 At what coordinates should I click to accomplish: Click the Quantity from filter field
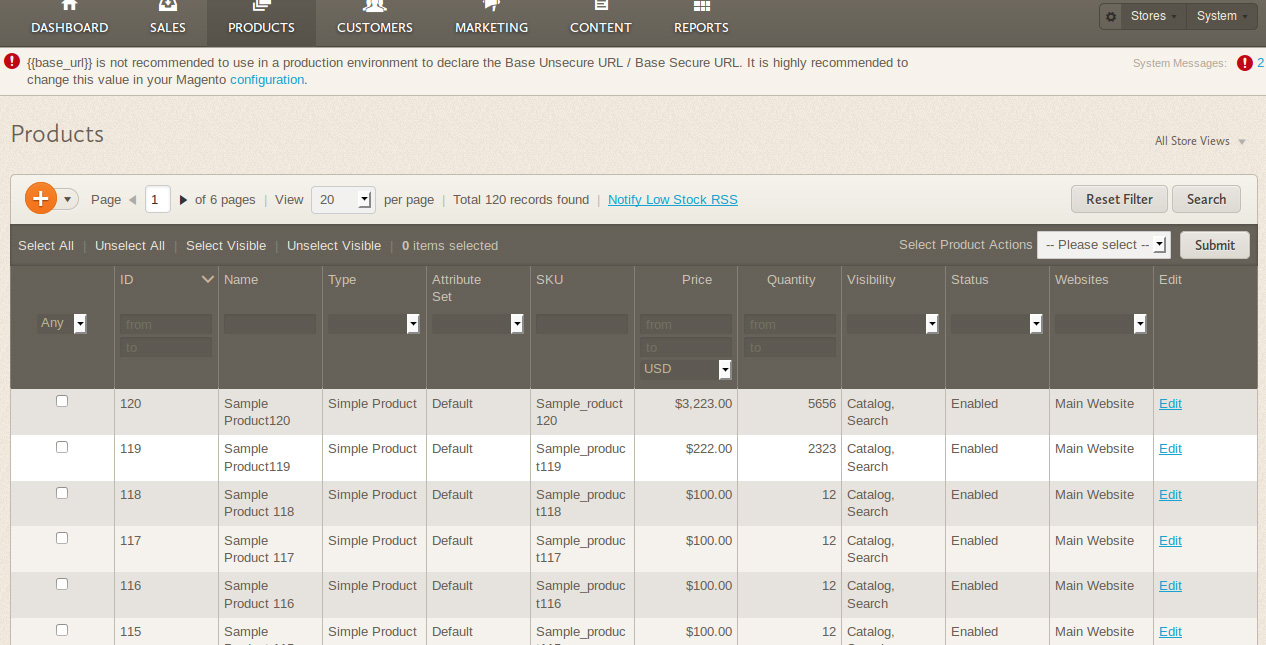[790, 324]
